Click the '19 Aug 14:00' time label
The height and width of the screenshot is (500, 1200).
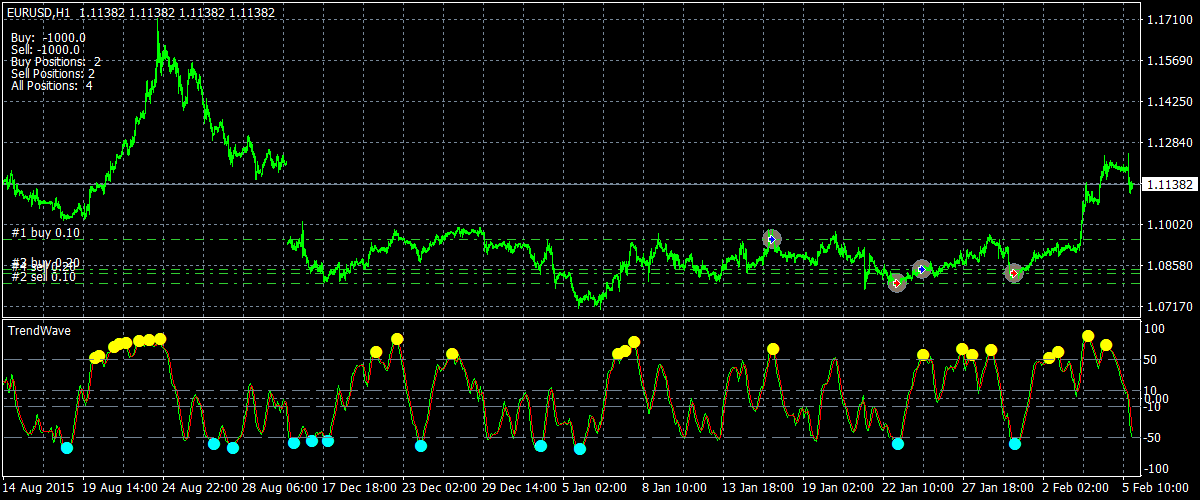coord(119,488)
